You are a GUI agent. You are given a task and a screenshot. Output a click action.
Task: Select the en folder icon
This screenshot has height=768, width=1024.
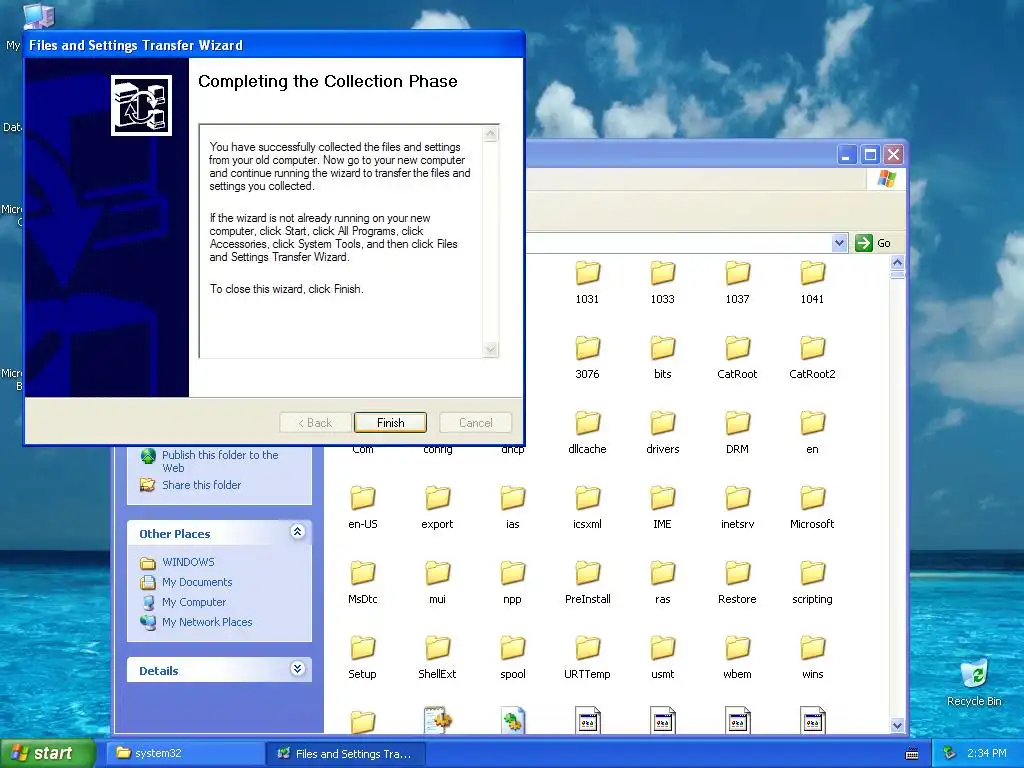(x=812, y=423)
